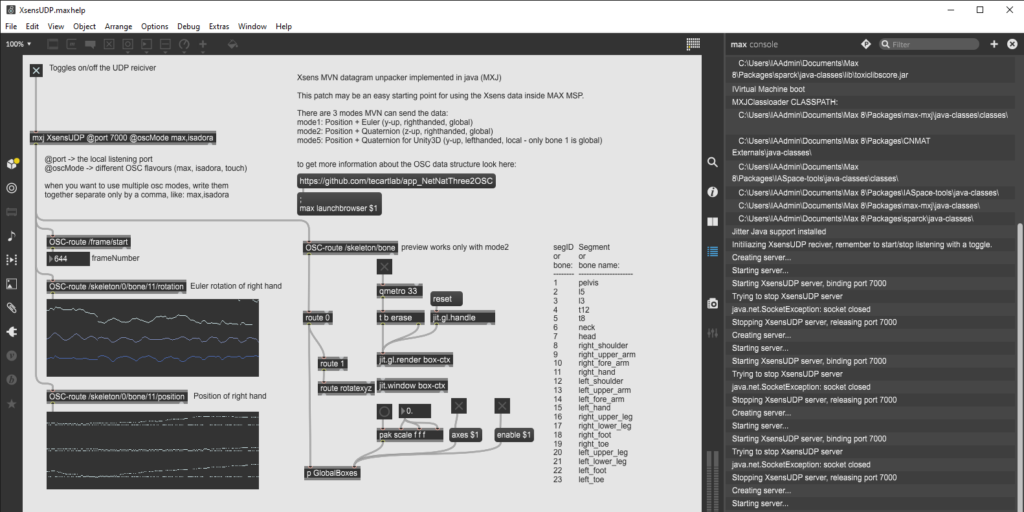Click the github.com/tecartlab URL message box

[396, 181]
